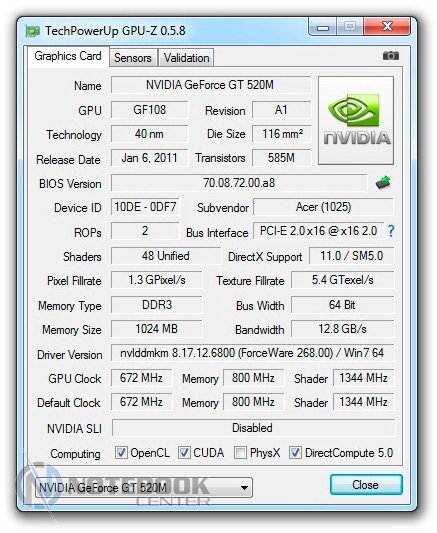437x533 pixels.
Task: Click the Name field showing GT 520M
Action: [211, 85]
